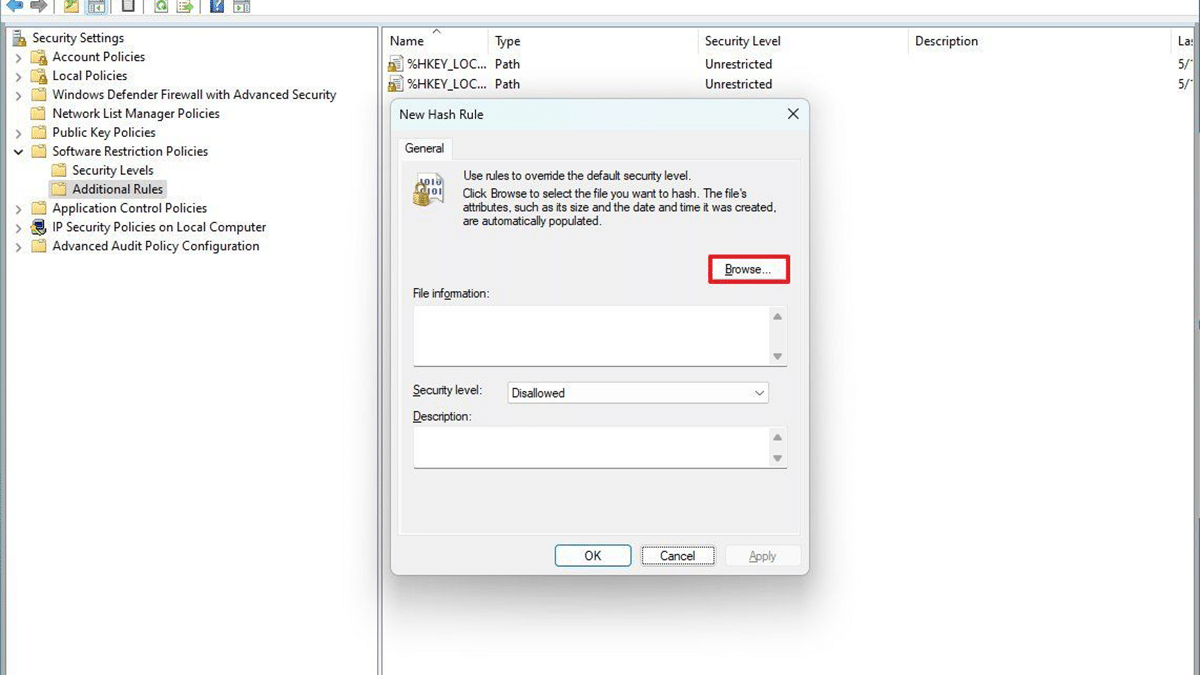Screen dimensions: 1200x675
Task: Confirm the dialog with OK
Action: point(593,556)
